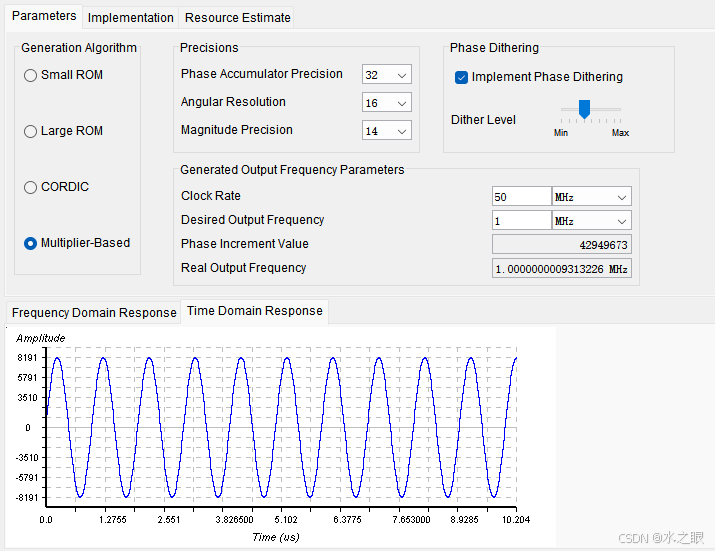The width and height of the screenshot is (715, 551).
Task: Click the Angular Resolution label
Action: click(x=233, y=102)
